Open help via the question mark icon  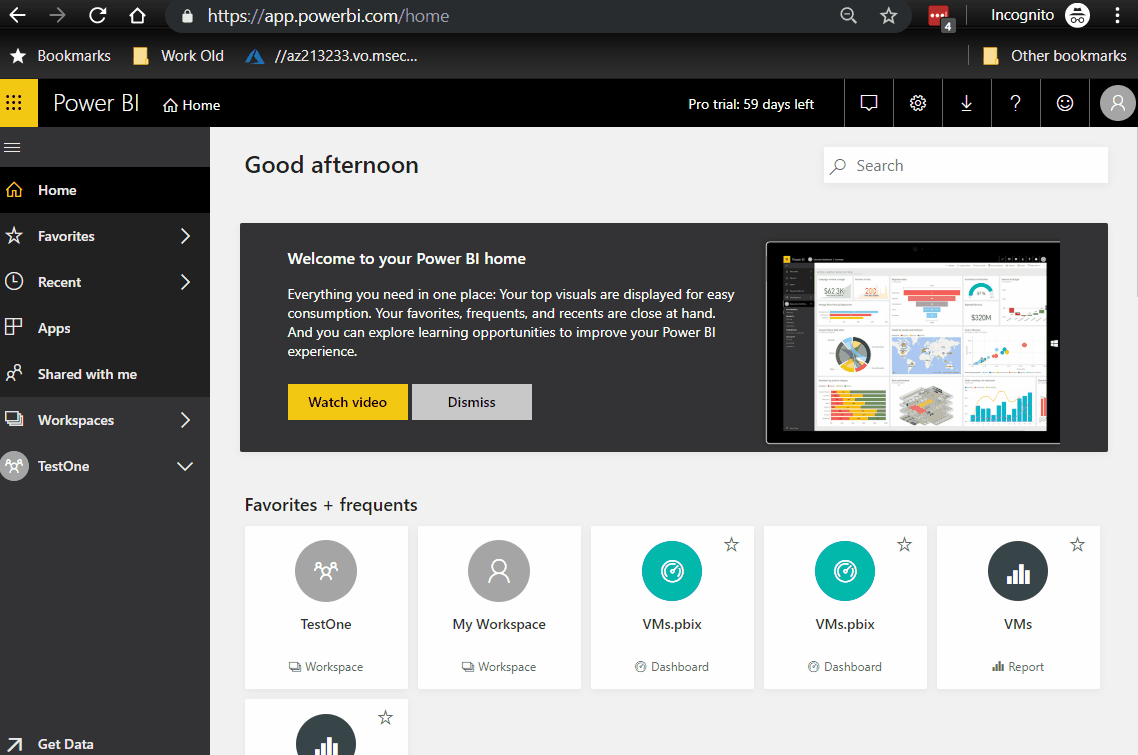1015,103
